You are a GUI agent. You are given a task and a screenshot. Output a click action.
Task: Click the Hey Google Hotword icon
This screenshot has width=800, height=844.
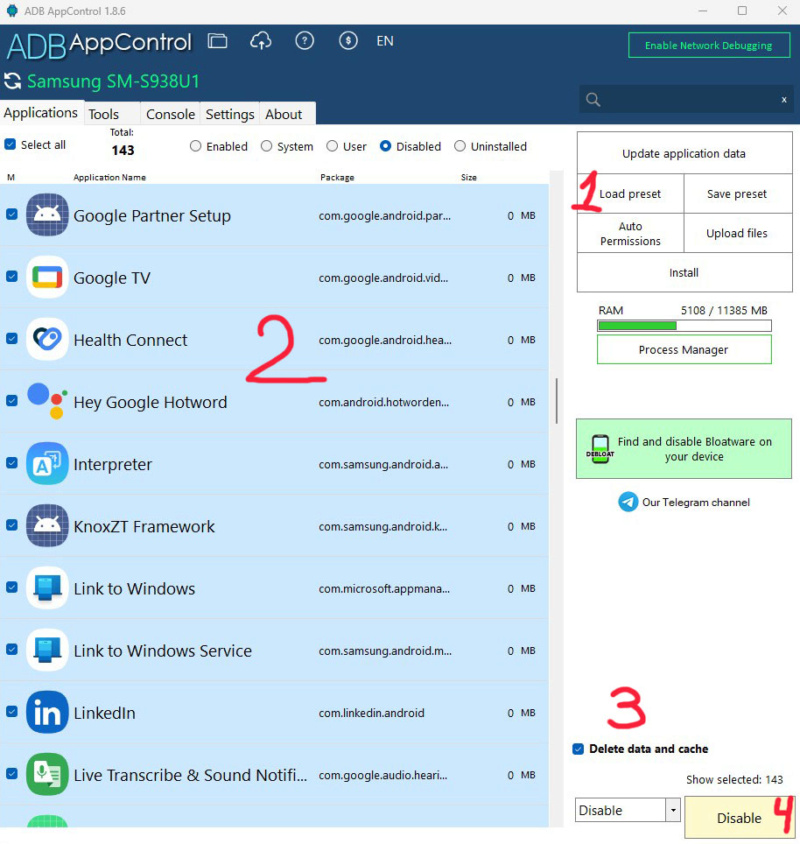tap(47, 402)
